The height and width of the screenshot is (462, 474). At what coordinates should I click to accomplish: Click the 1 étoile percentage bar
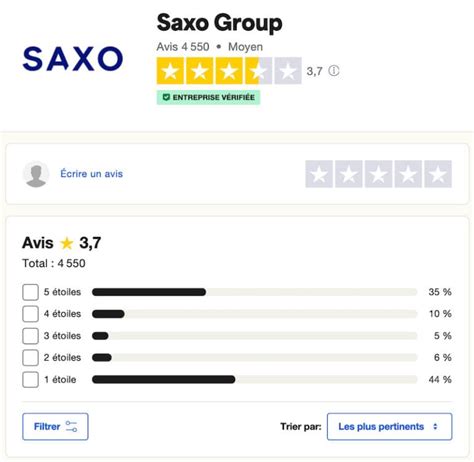[x=255, y=380]
